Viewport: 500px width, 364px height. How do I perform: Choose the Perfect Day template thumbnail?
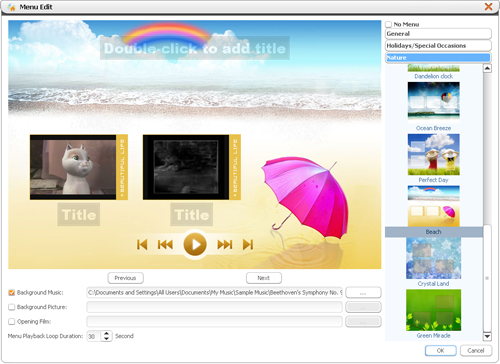click(433, 154)
